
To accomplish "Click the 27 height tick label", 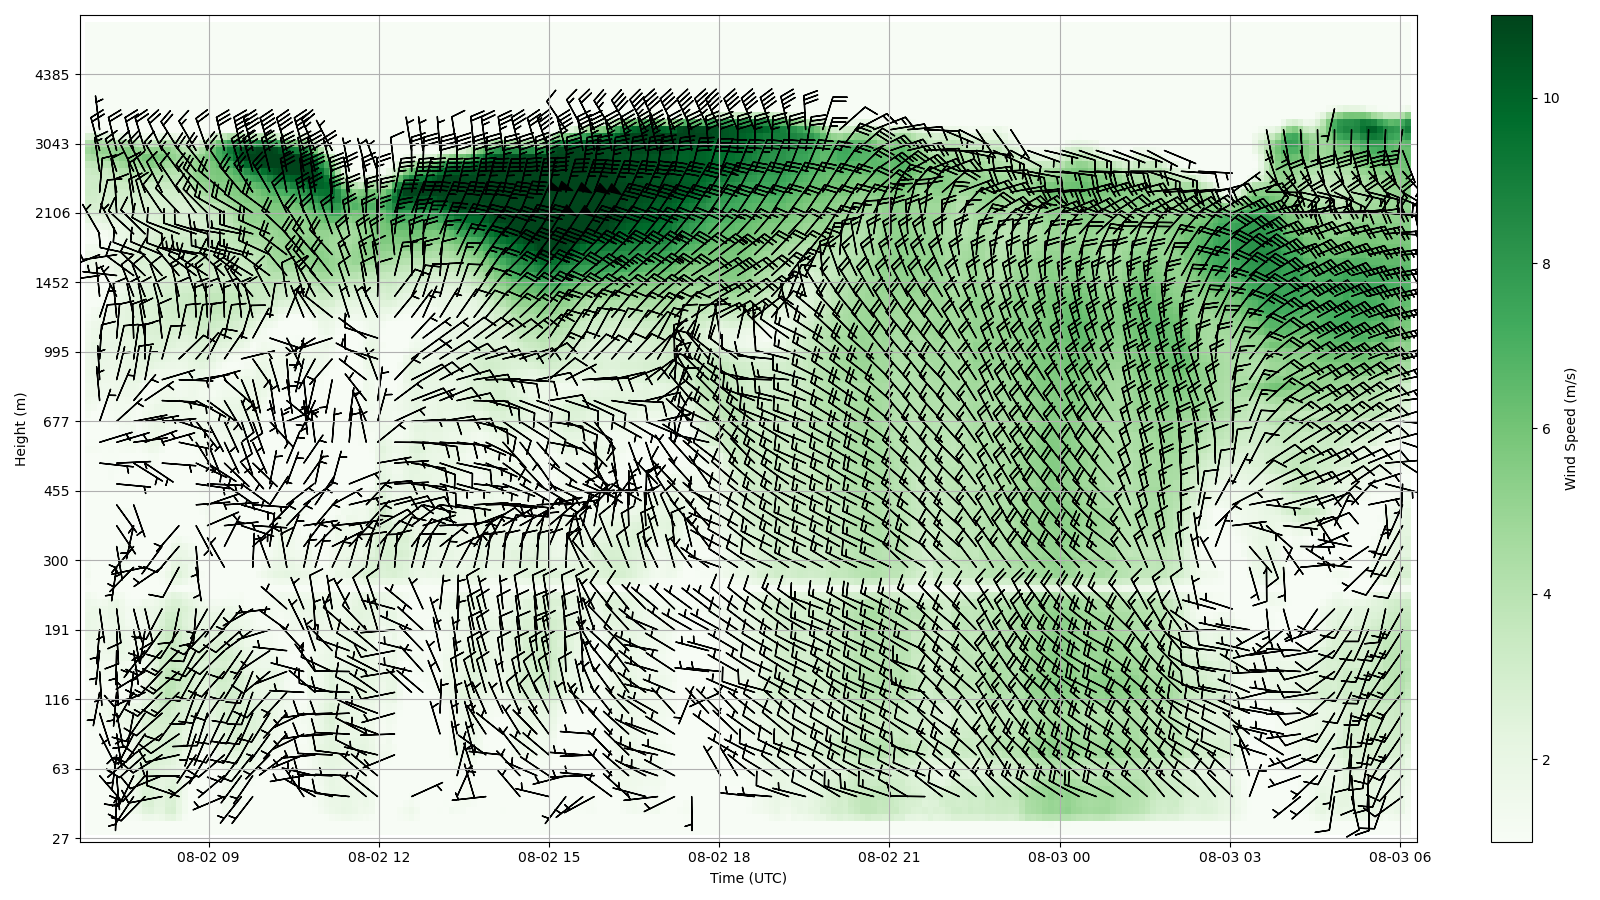I will click(x=60, y=839).
